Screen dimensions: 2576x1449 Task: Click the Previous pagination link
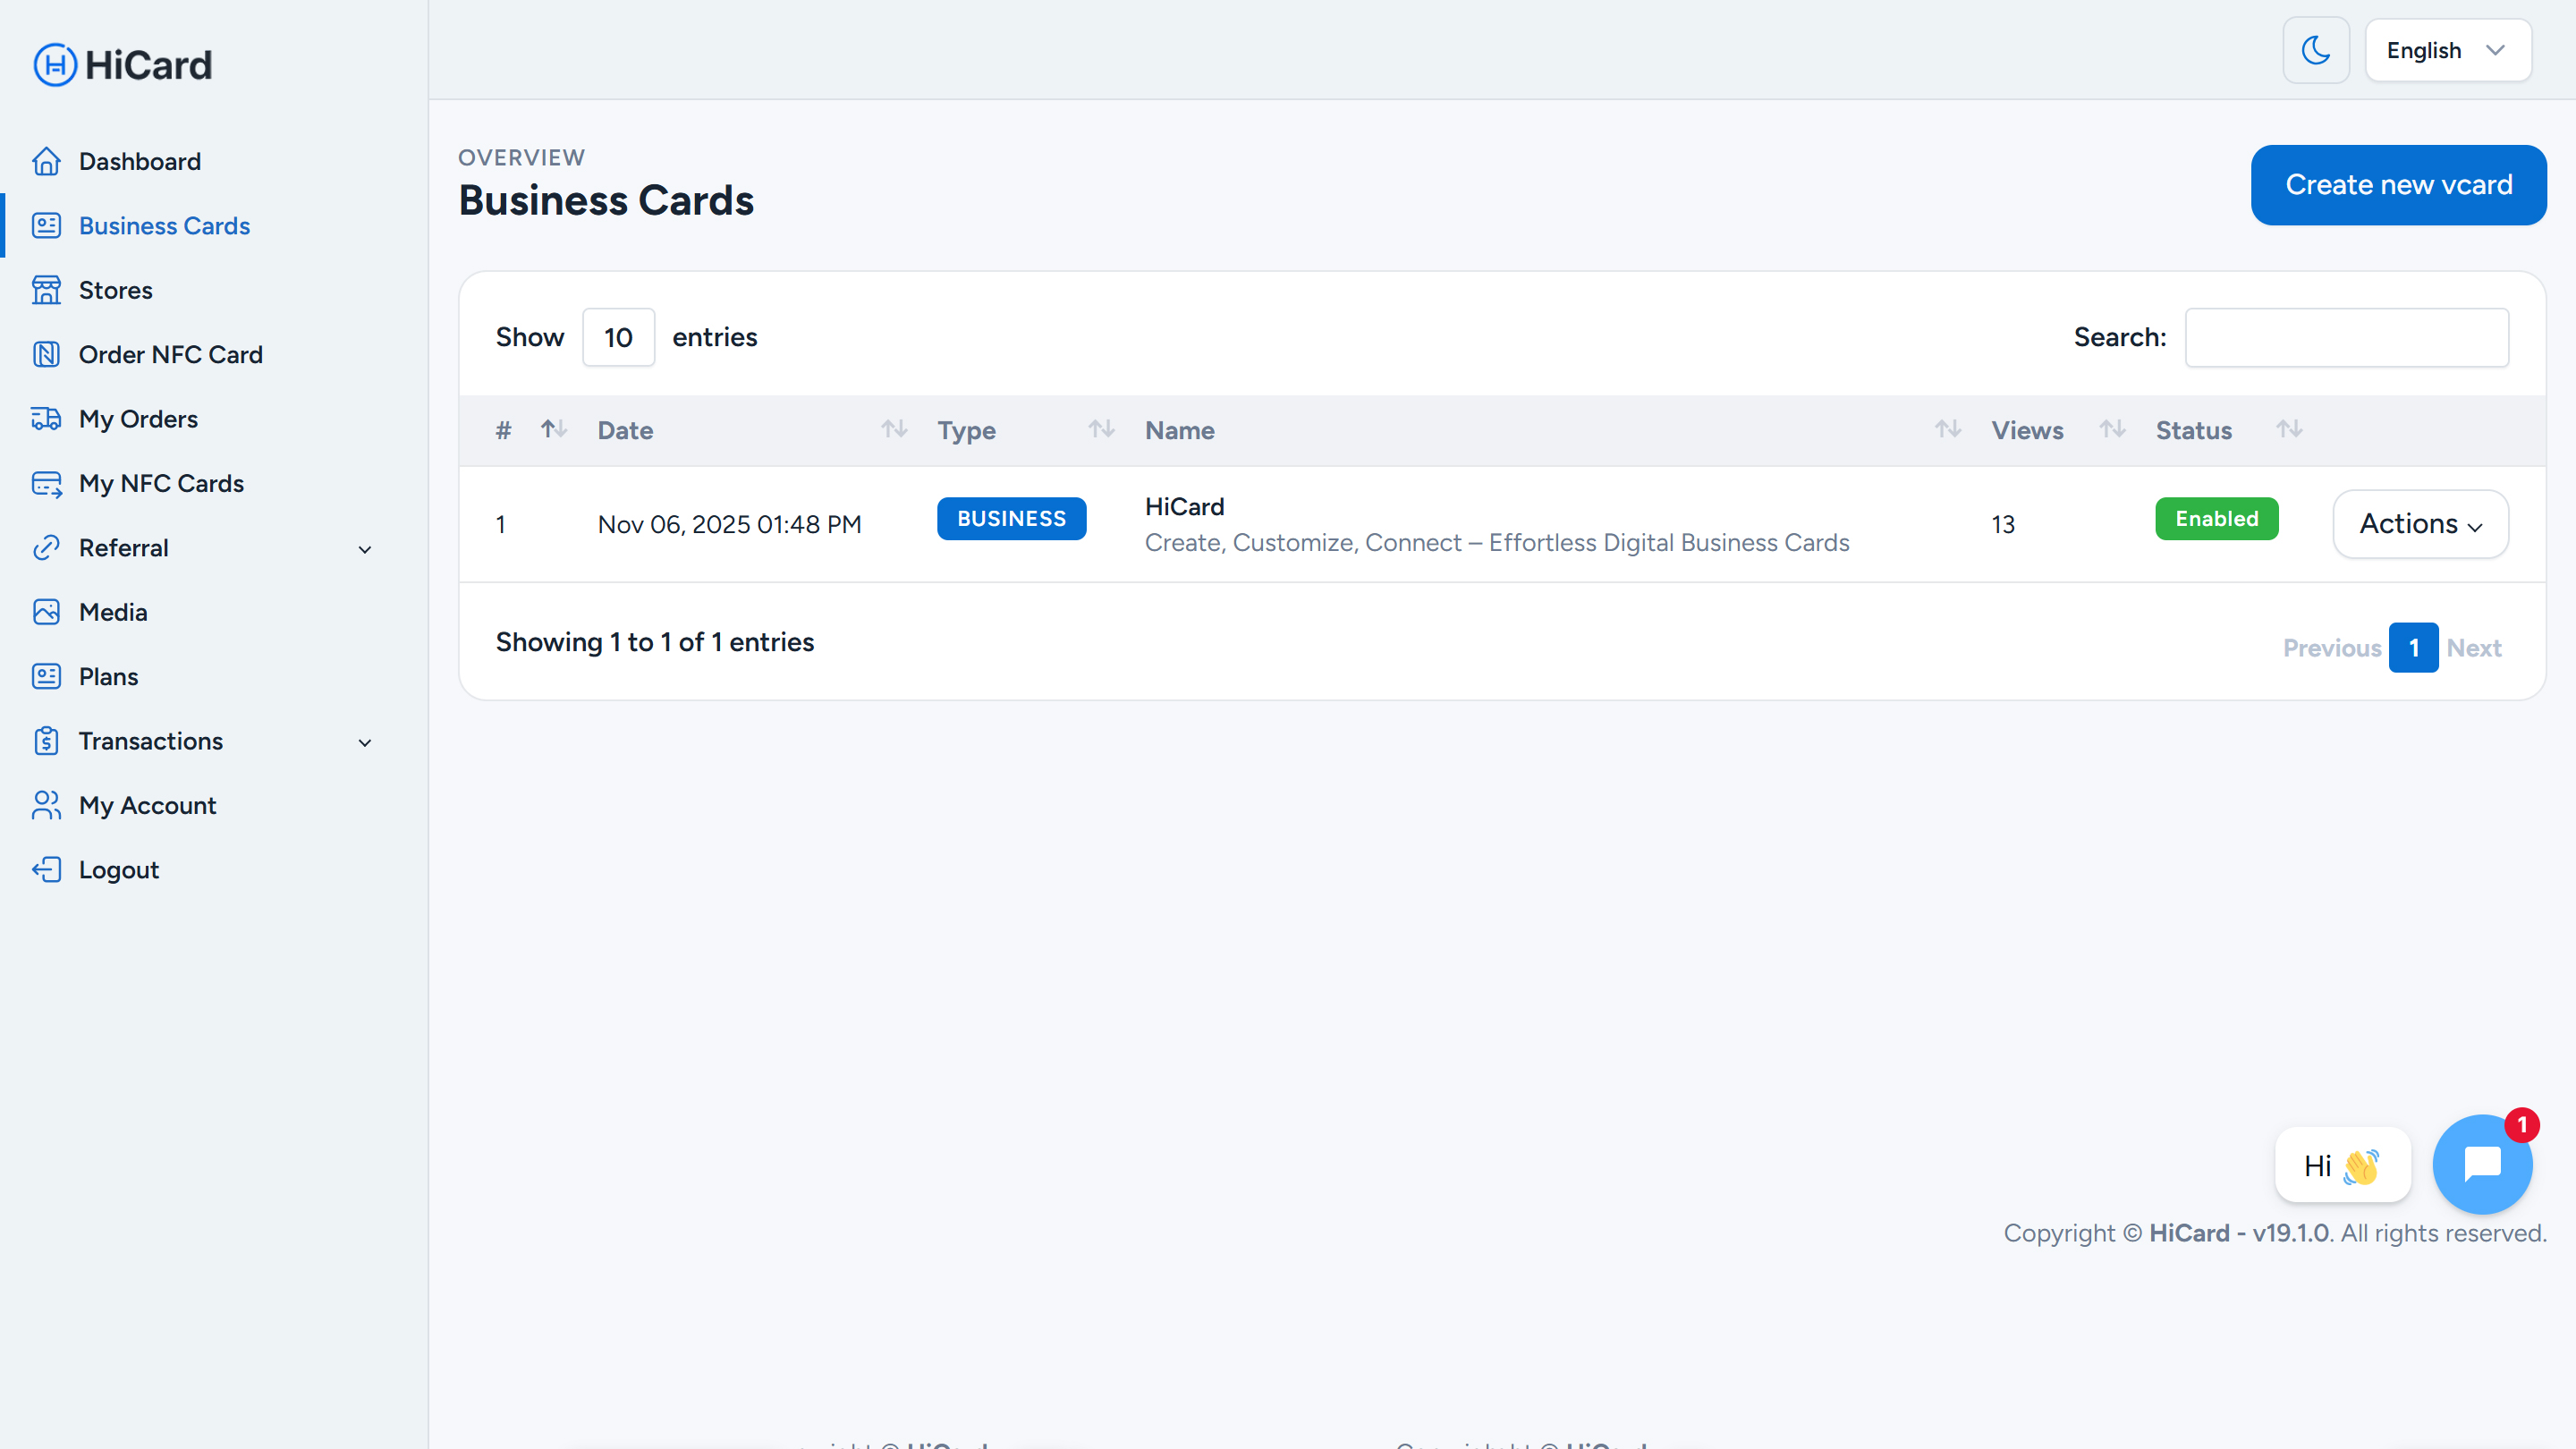coord(2332,648)
